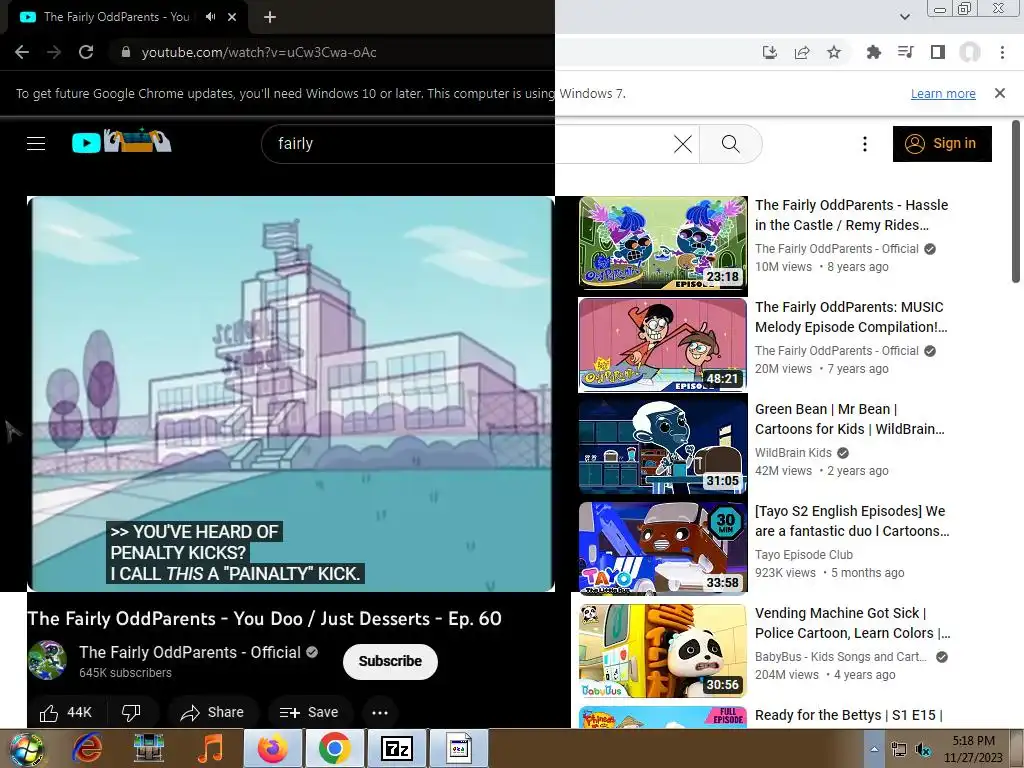Click the magnifier search button

coord(731,144)
